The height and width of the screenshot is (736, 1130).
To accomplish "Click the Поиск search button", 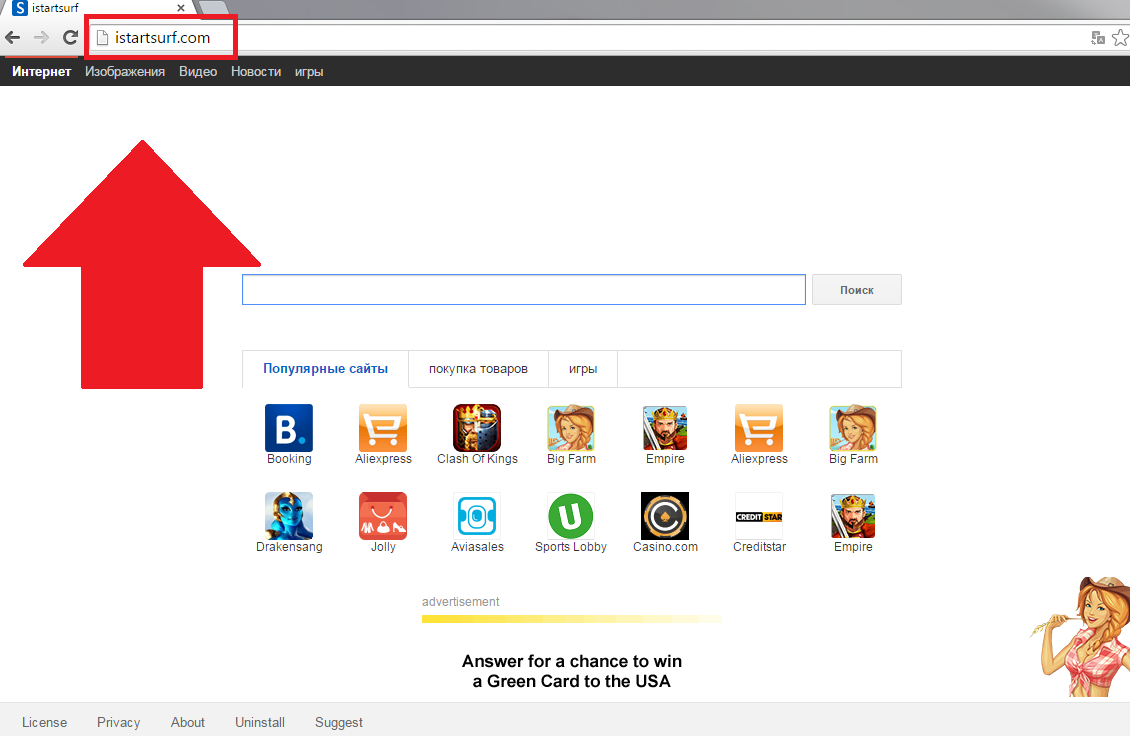I will point(857,290).
